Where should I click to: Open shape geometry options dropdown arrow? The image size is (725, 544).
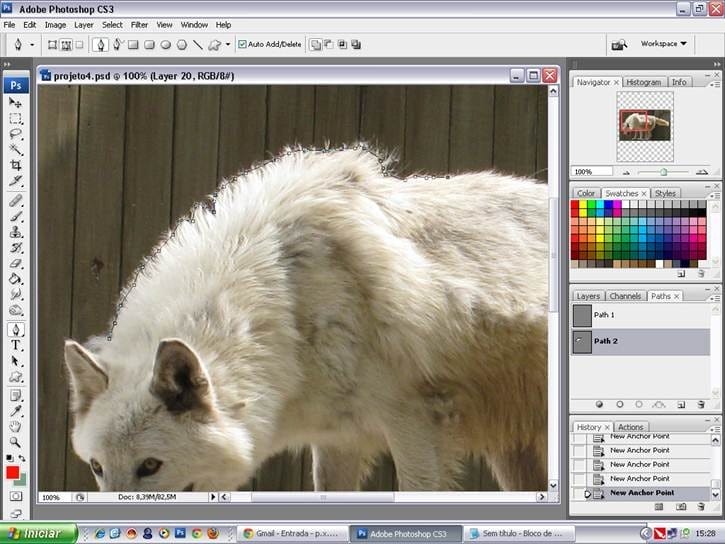(x=228, y=44)
